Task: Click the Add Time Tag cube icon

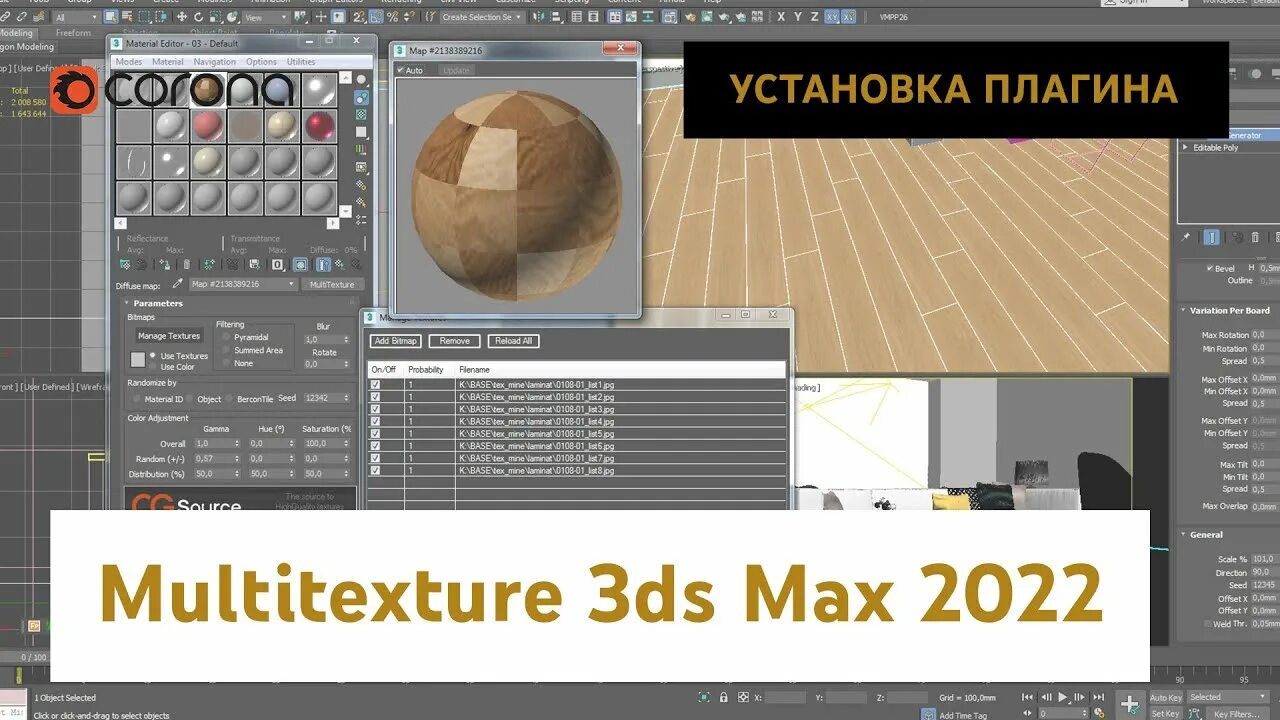Action: point(930,714)
